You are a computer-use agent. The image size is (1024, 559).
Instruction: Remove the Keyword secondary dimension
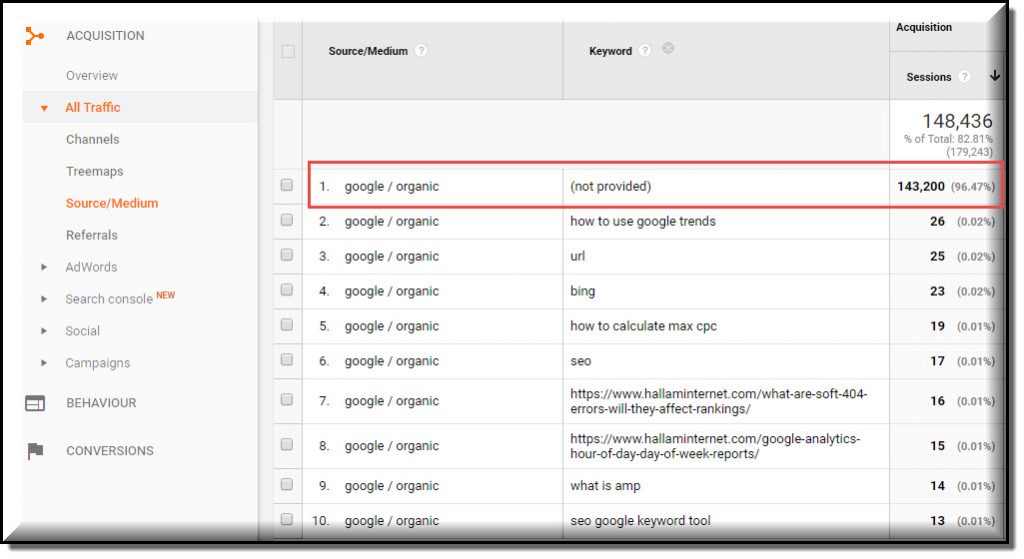(668, 48)
